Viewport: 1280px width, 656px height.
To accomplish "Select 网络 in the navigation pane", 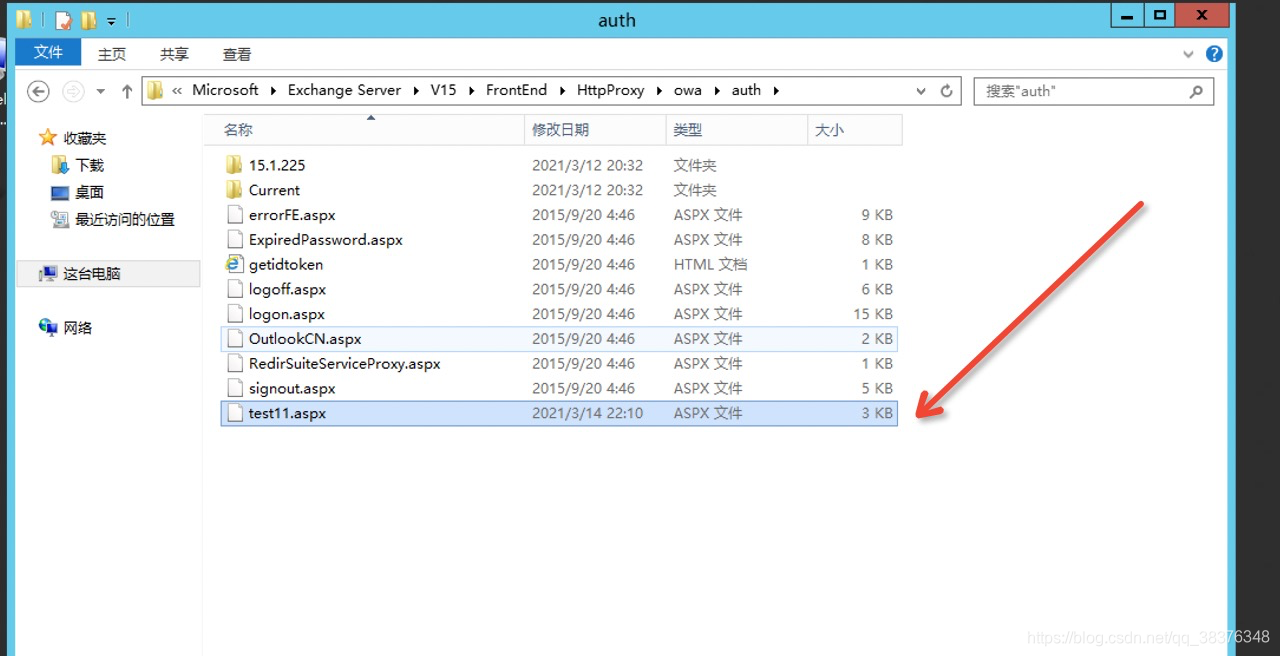I will 77,327.
